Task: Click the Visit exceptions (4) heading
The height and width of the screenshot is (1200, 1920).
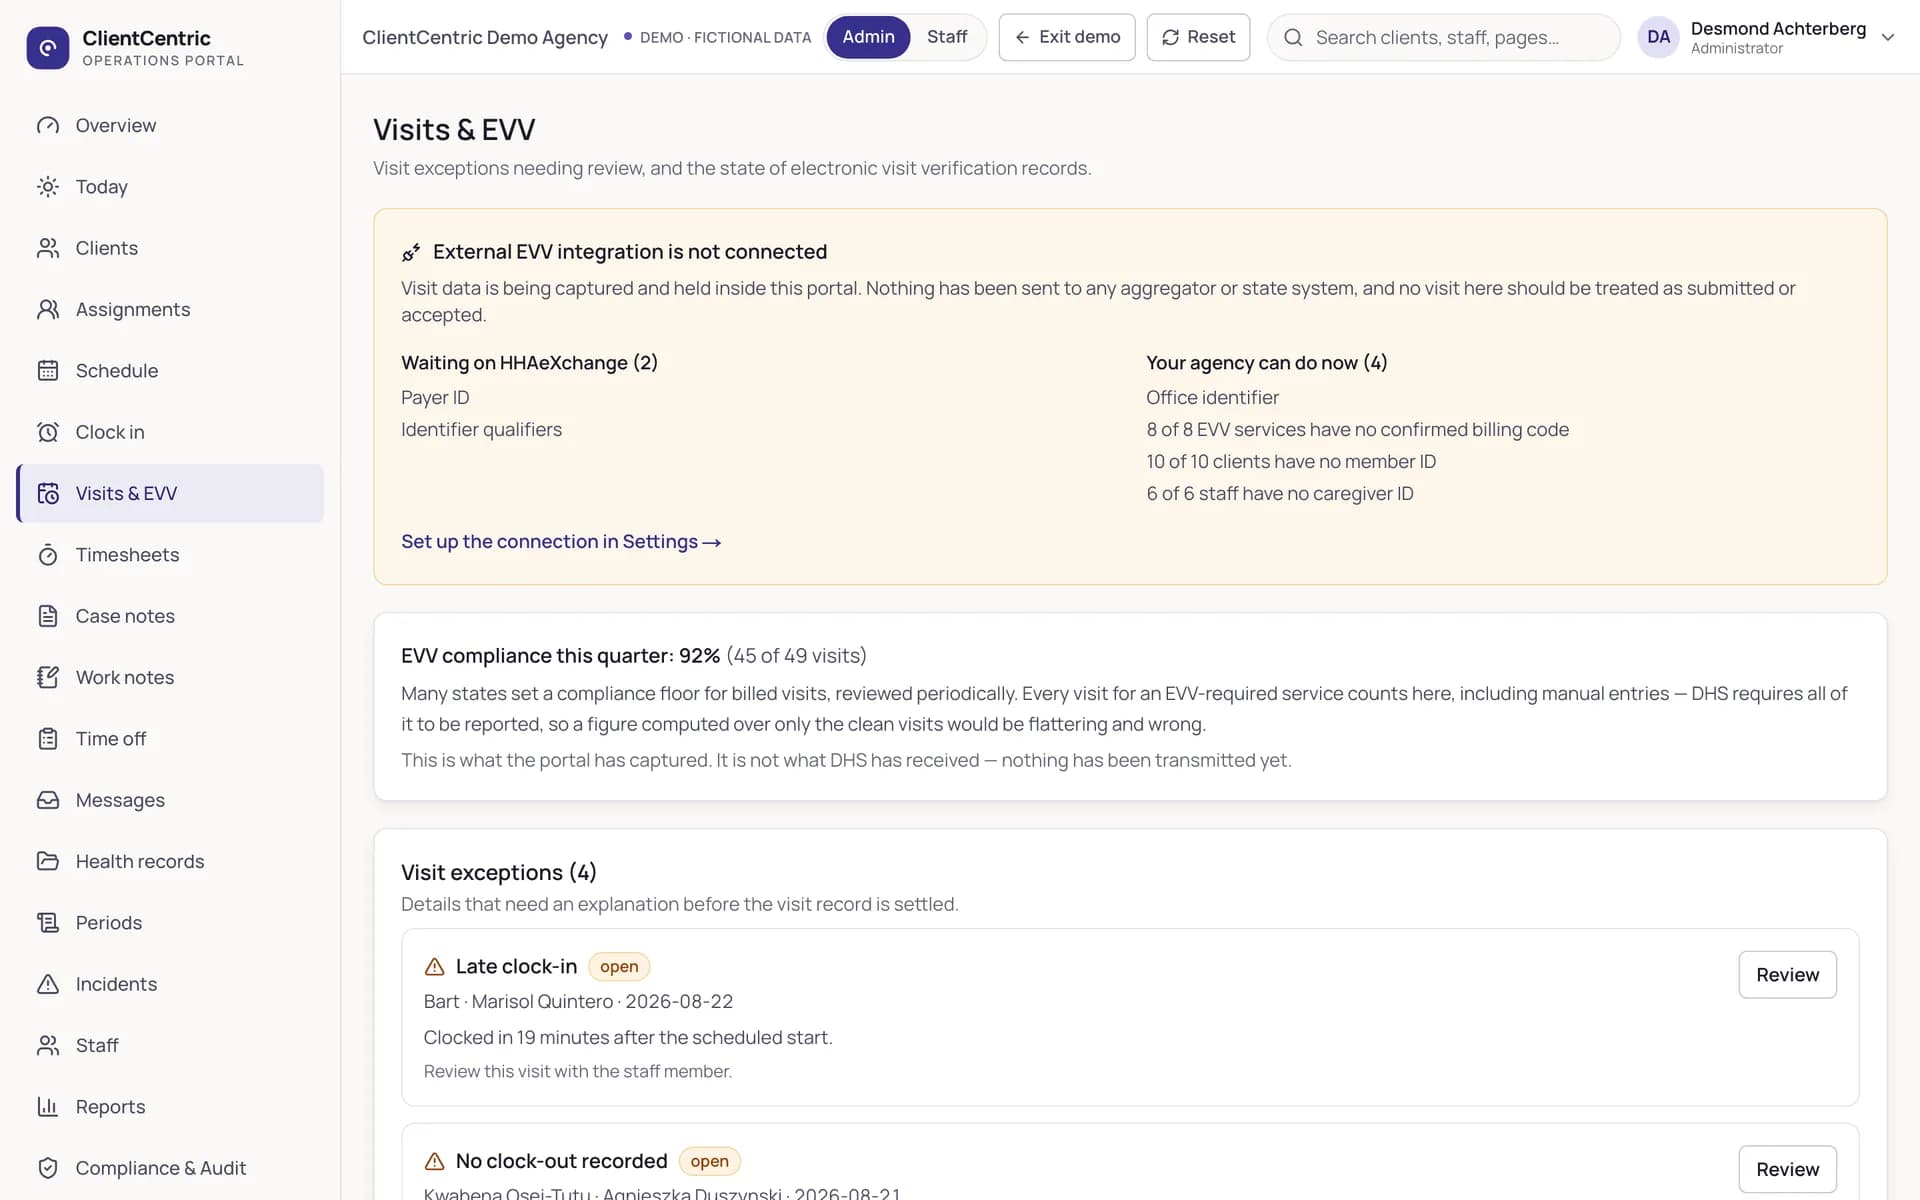Action: coord(498,873)
